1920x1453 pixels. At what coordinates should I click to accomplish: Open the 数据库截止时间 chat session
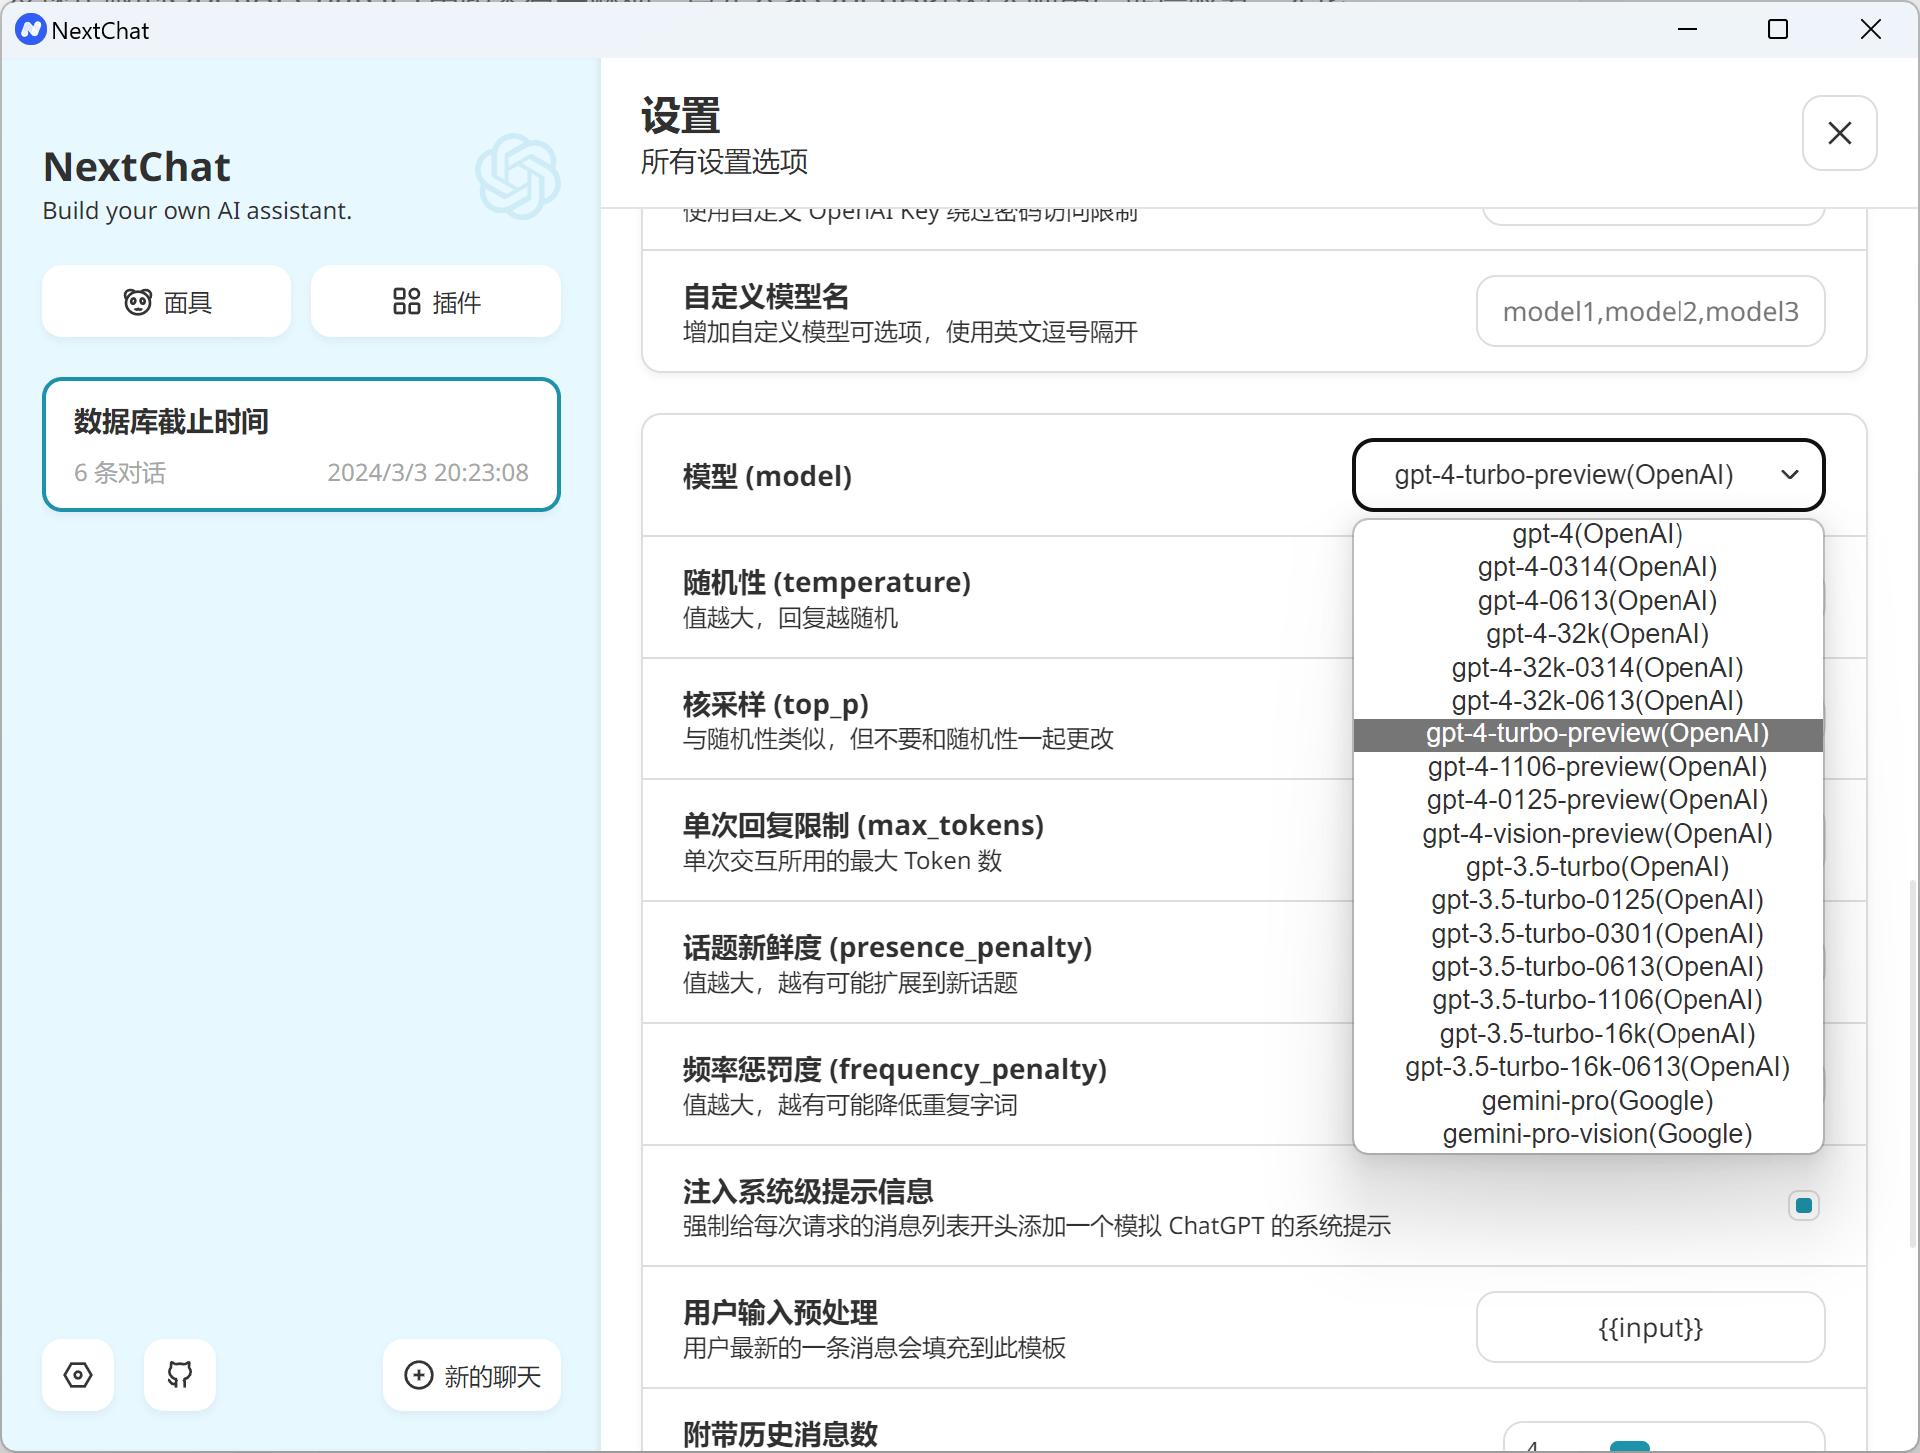click(301, 444)
